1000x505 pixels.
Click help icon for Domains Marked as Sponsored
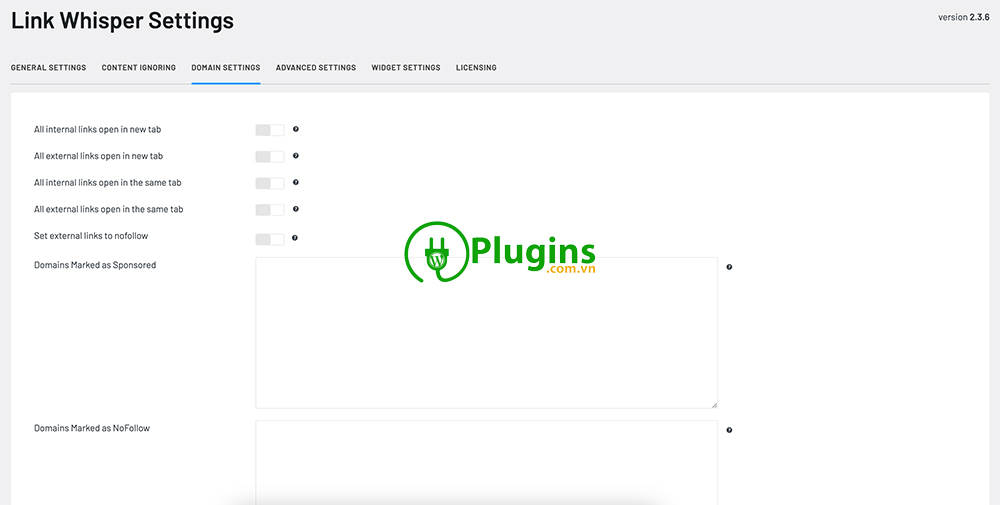729,267
